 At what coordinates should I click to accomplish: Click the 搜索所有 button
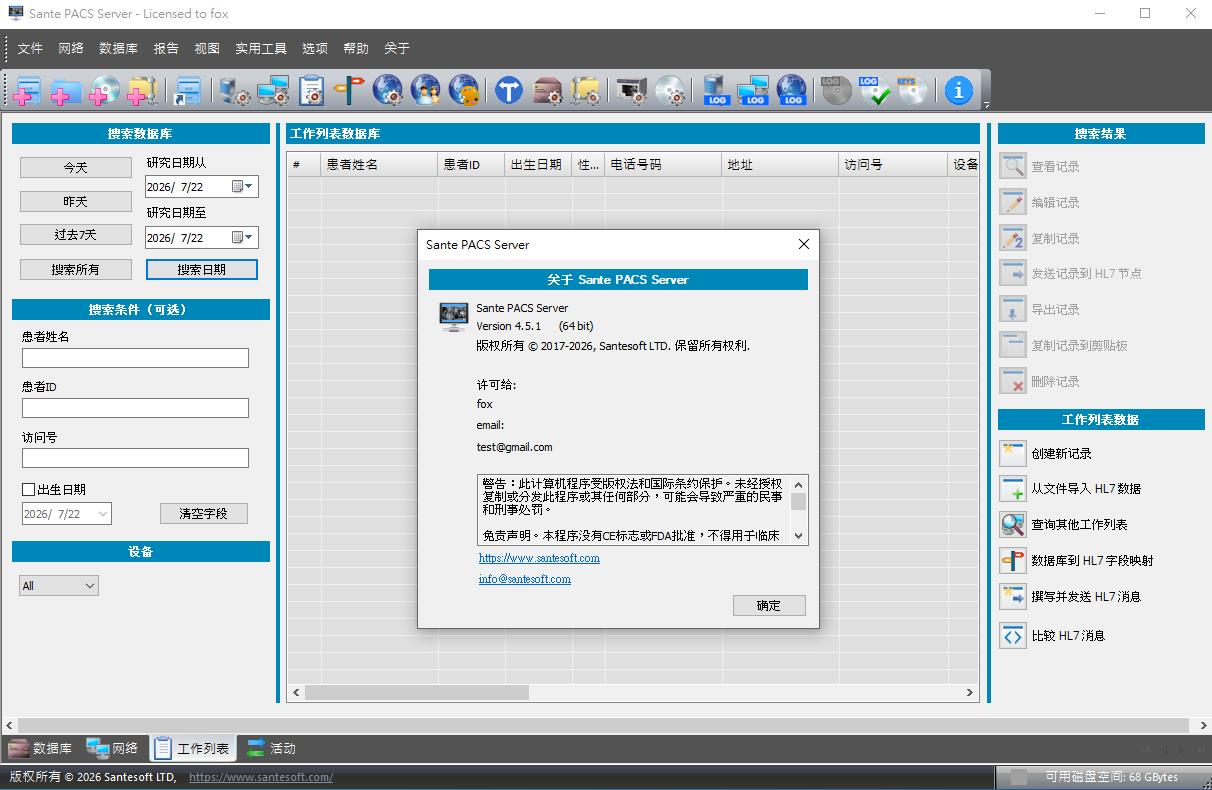point(76,269)
